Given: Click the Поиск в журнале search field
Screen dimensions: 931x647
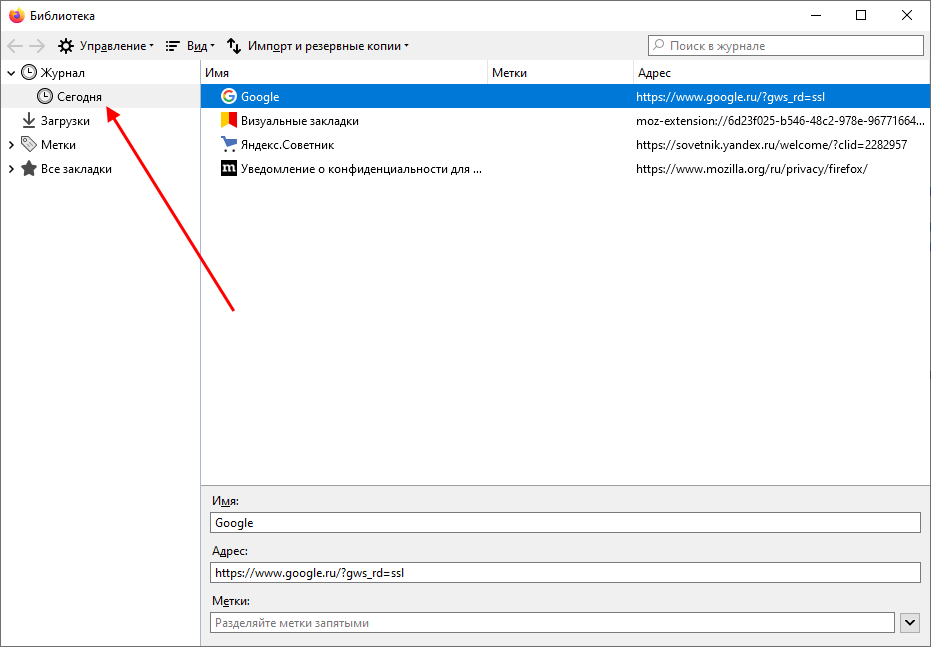Looking at the screenshot, I should point(786,45).
